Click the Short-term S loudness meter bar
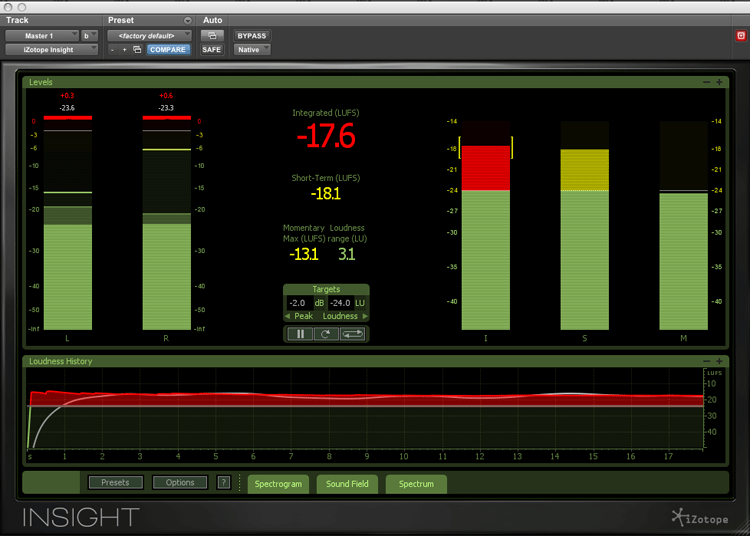 [x=585, y=225]
